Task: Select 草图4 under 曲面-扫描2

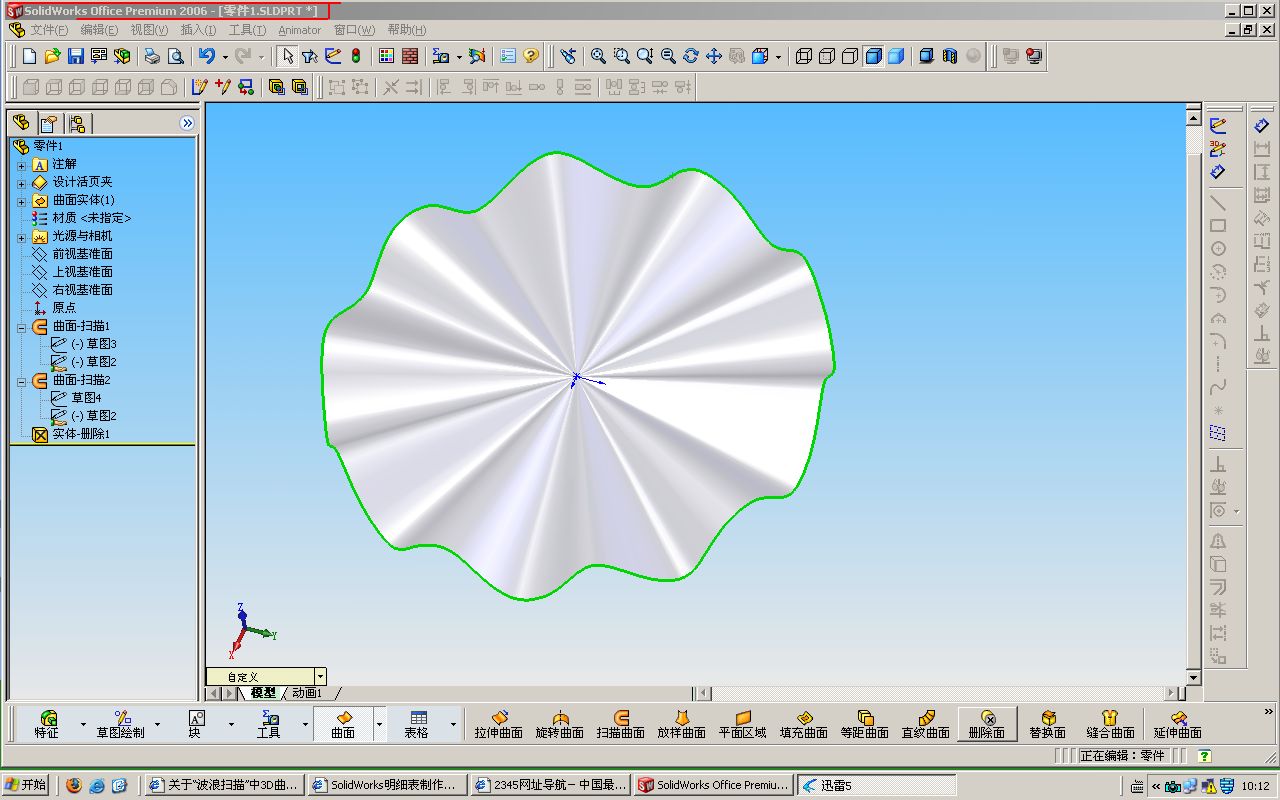Action: point(87,398)
